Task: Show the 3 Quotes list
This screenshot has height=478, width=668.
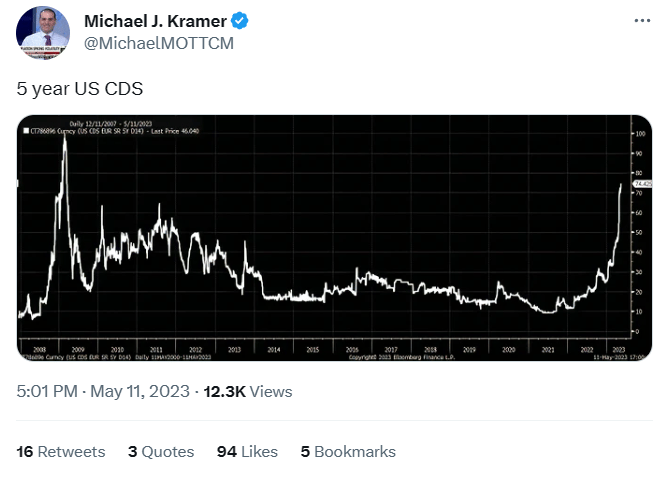Action: [161, 452]
